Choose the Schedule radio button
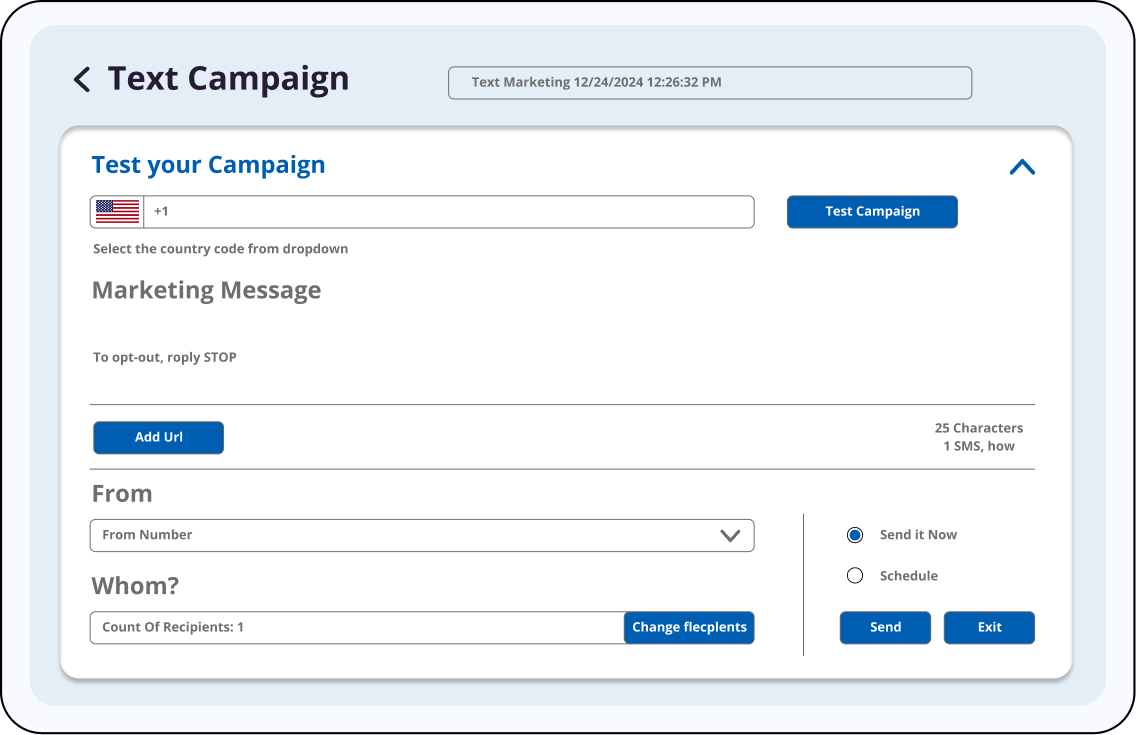 [x=855, y=576]
